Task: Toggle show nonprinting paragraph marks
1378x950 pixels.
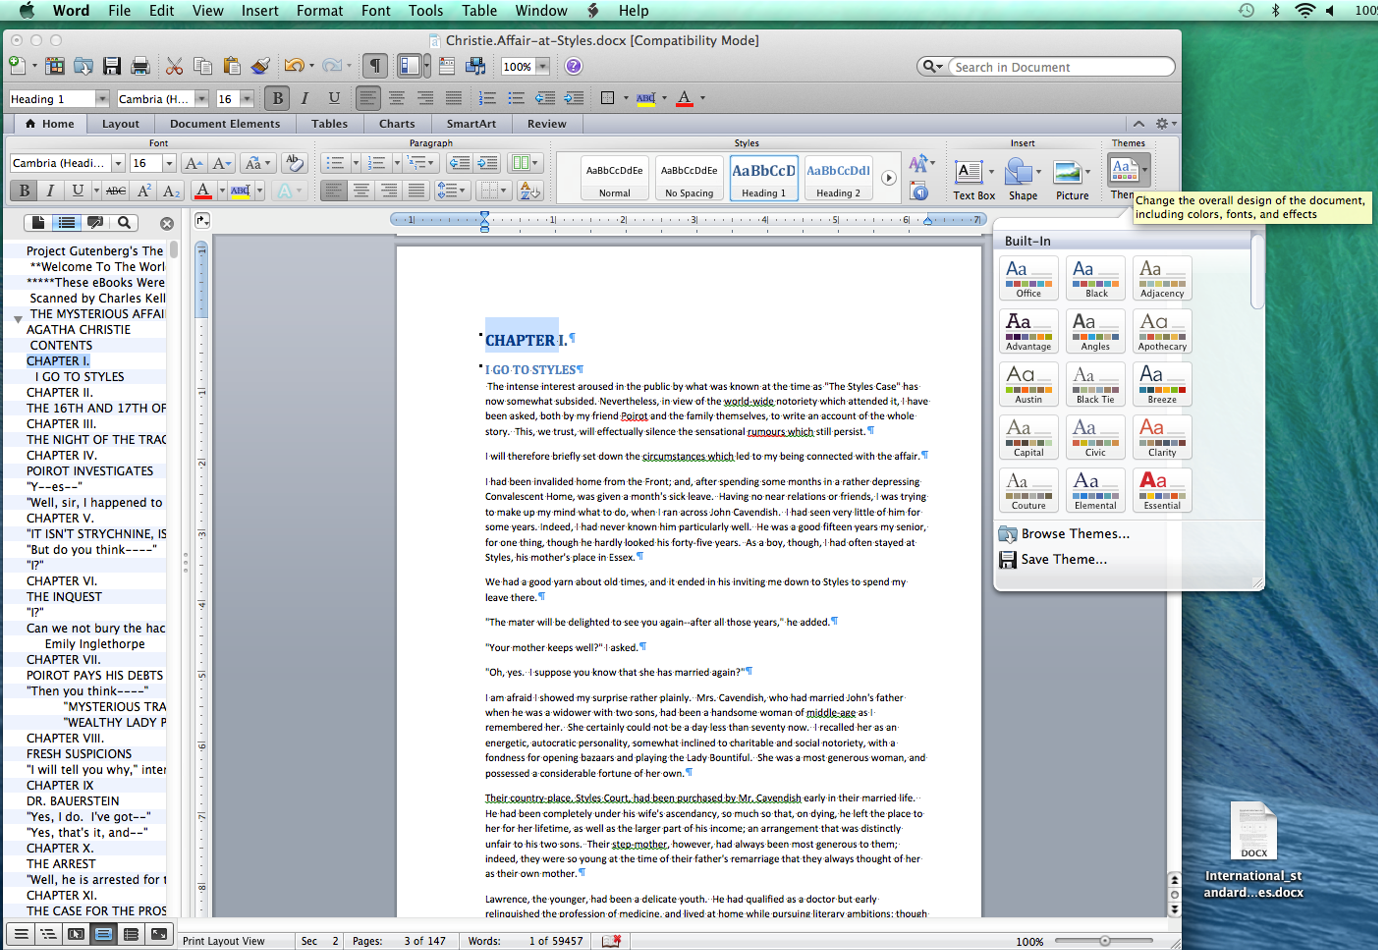Action: click(x=374, y=67)
